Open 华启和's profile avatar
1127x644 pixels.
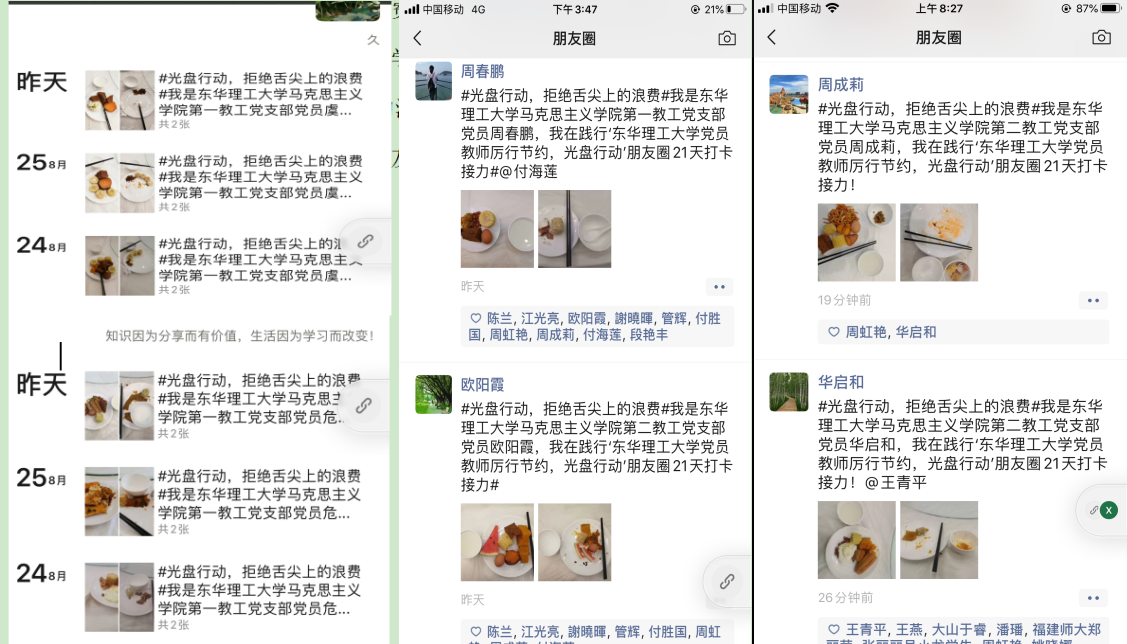[788, 392]
